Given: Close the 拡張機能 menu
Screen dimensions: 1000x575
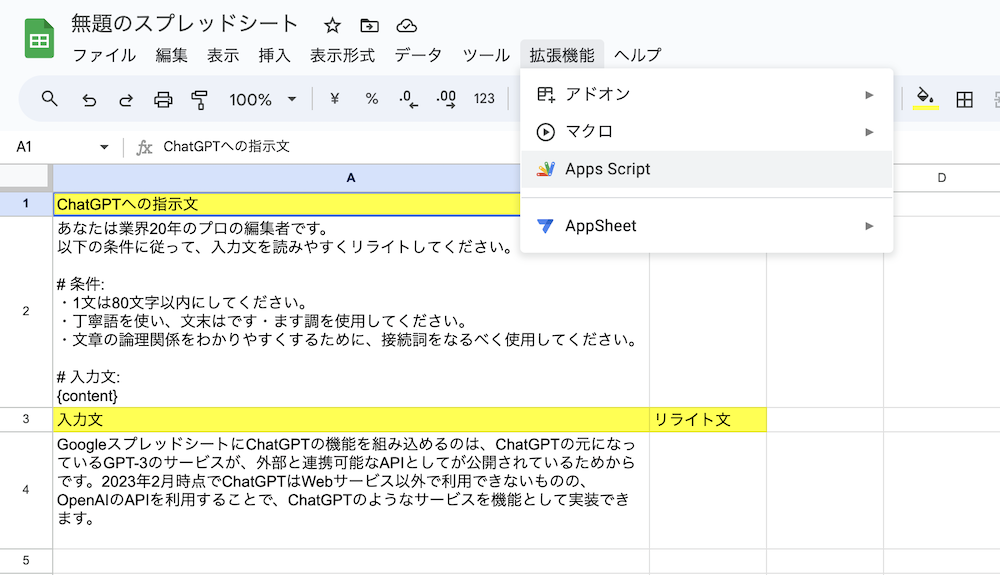Looking at the screenshot, I should pos(562,55).
